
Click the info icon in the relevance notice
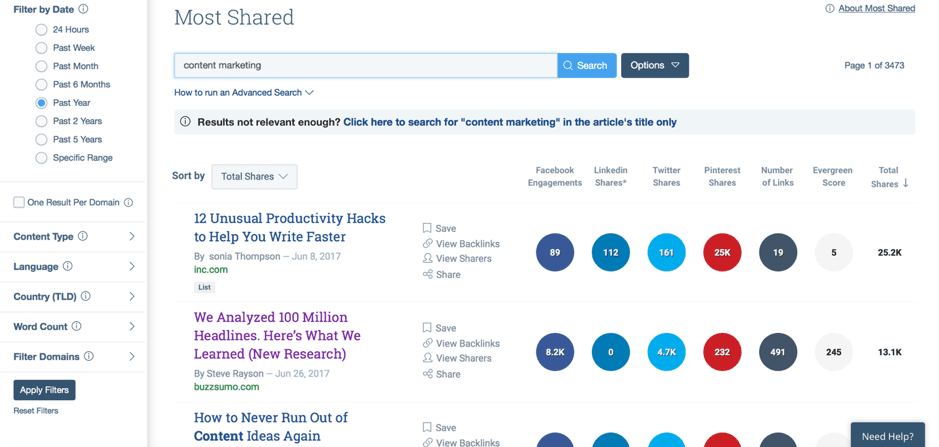coord(185,122)
